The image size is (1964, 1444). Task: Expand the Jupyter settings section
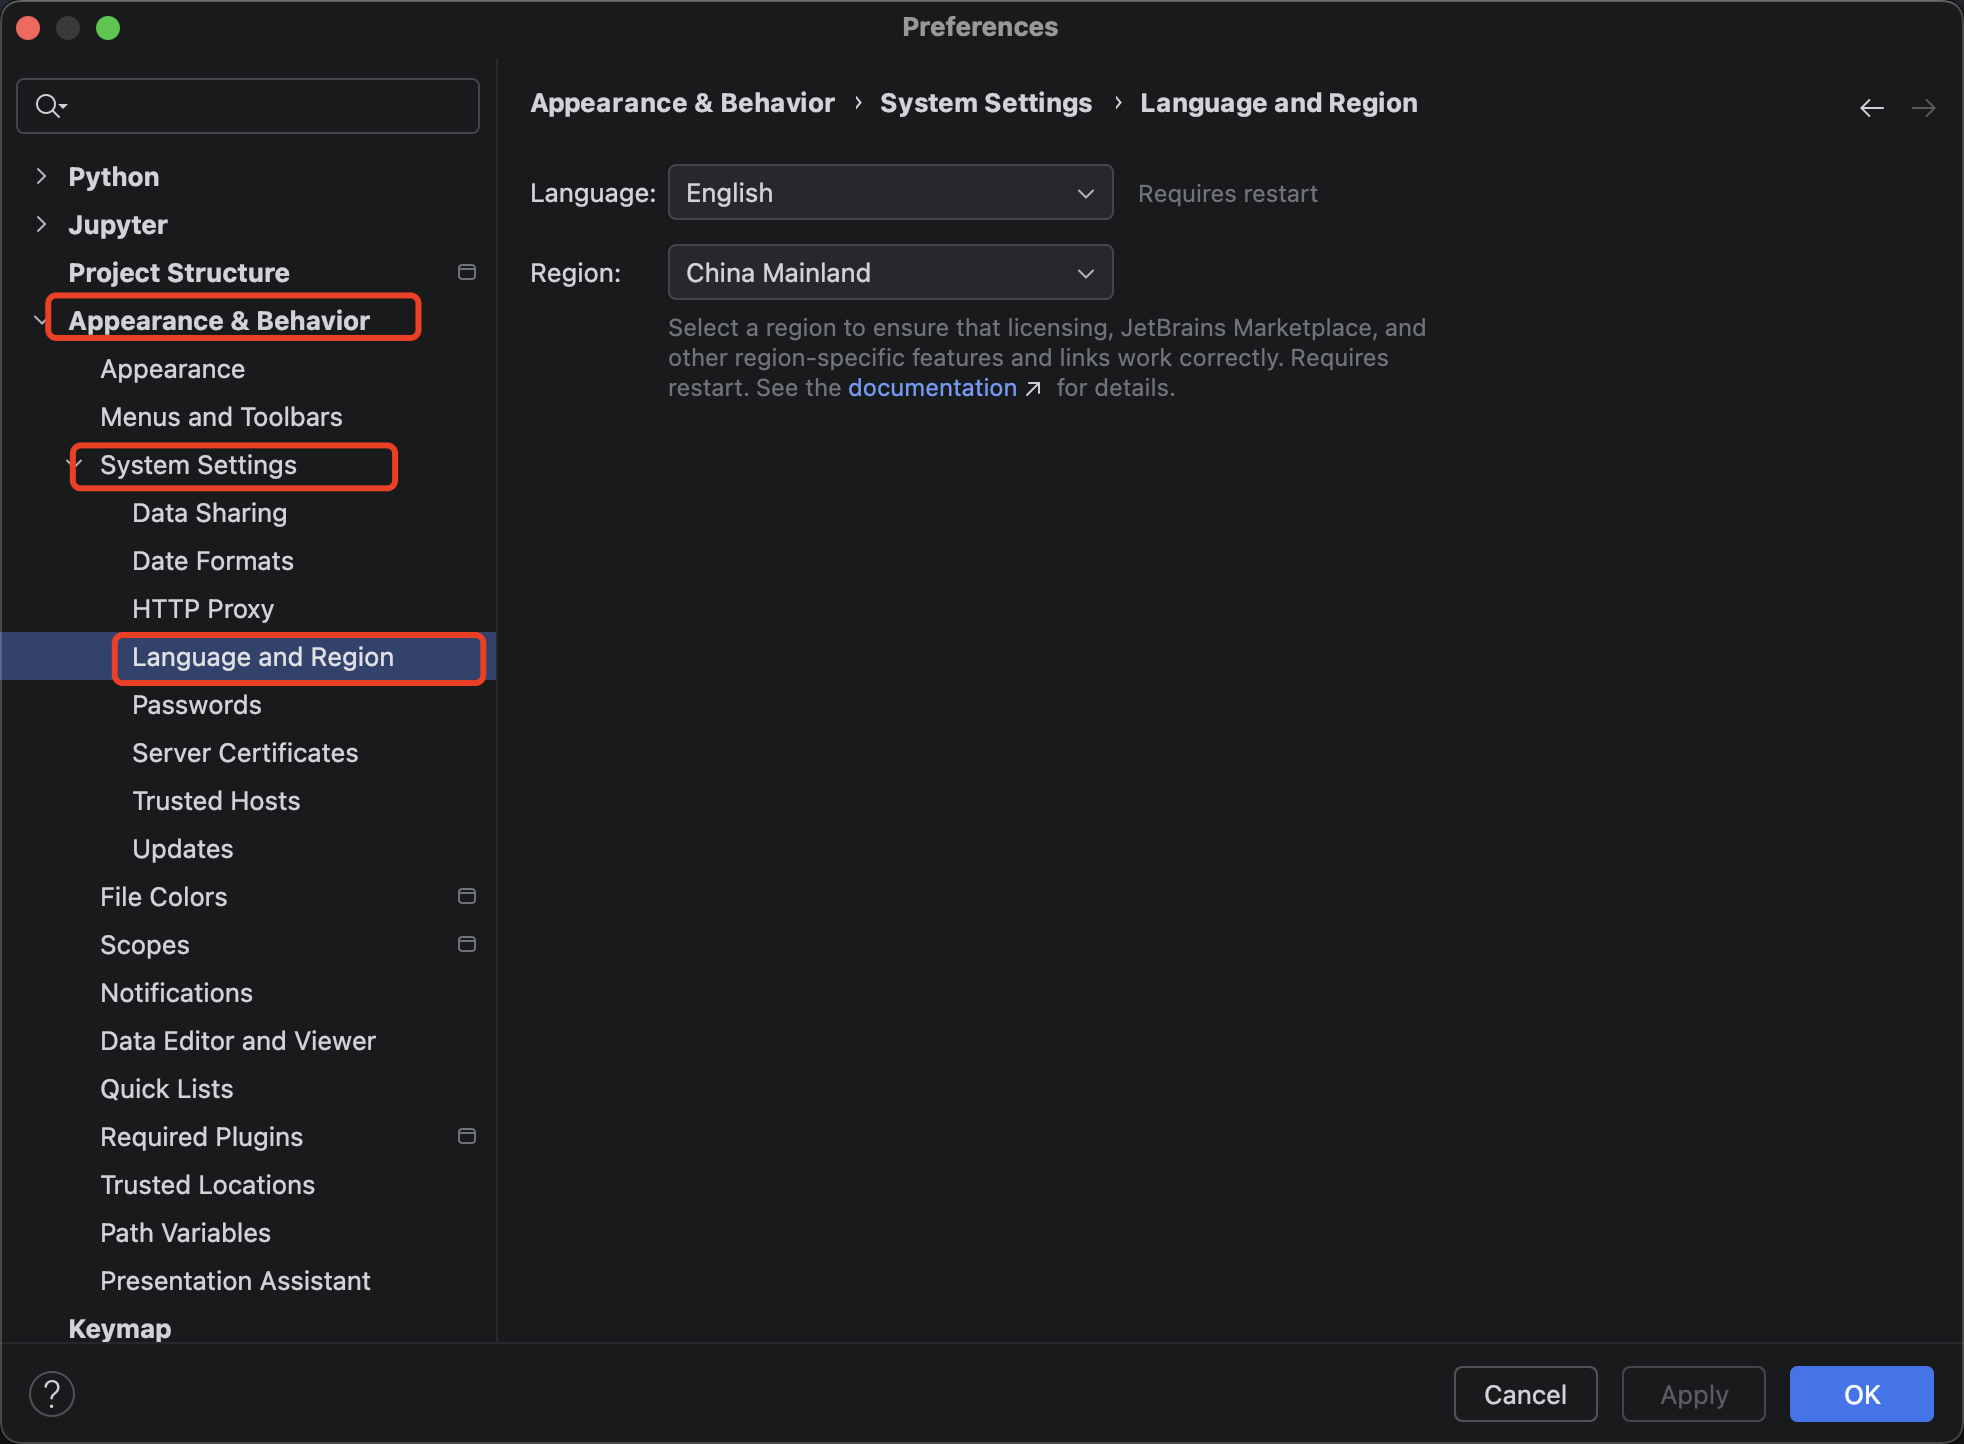[x=41, y=224]
